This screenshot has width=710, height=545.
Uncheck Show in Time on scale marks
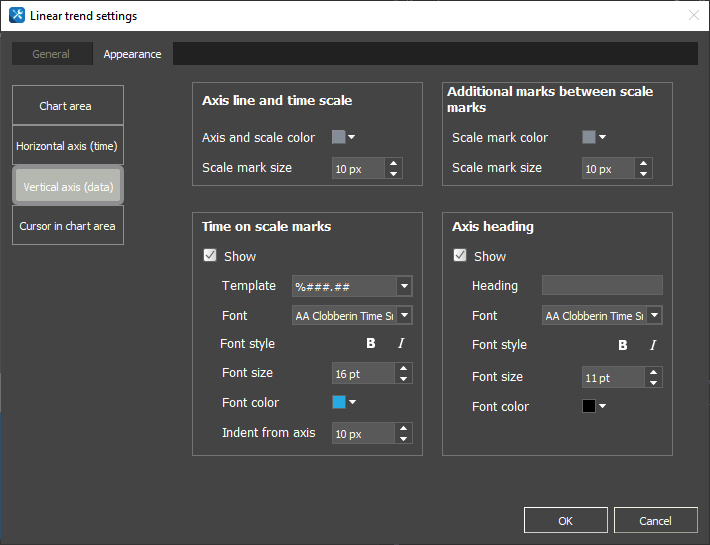click(x=210, y=256)
